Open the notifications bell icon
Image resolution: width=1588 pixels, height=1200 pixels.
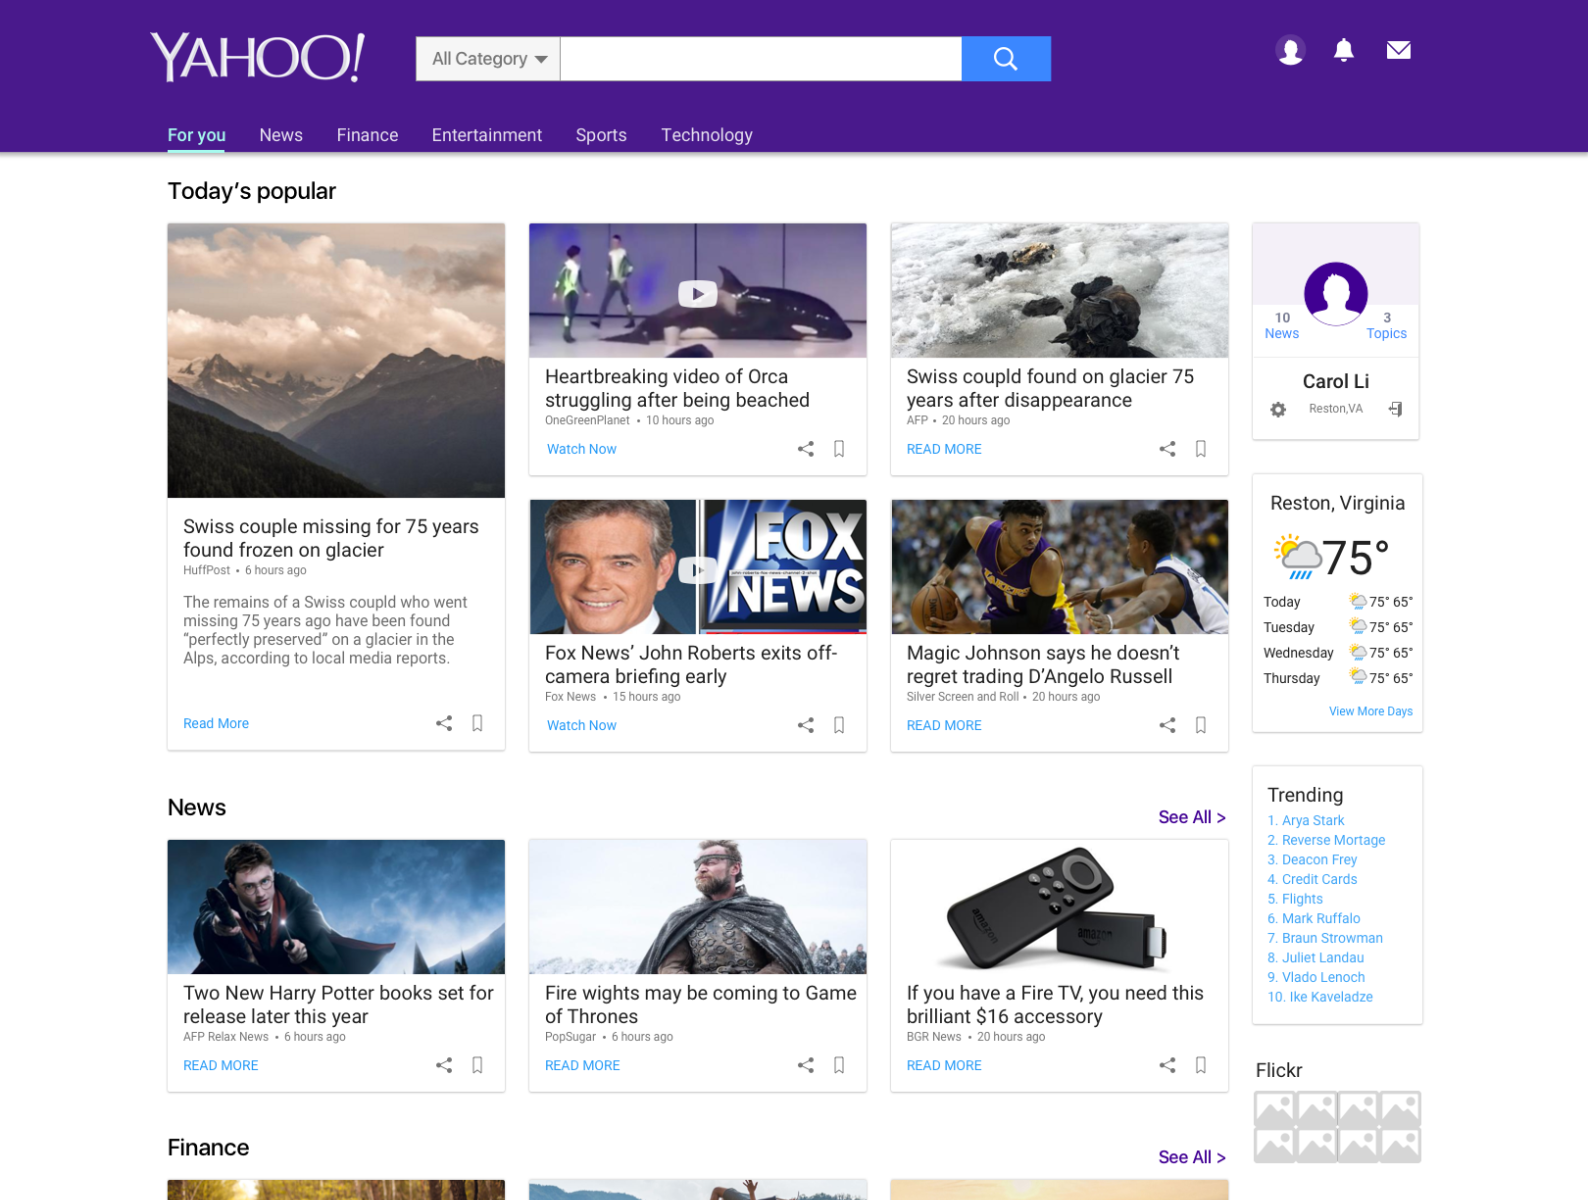tap(1344, 50)
